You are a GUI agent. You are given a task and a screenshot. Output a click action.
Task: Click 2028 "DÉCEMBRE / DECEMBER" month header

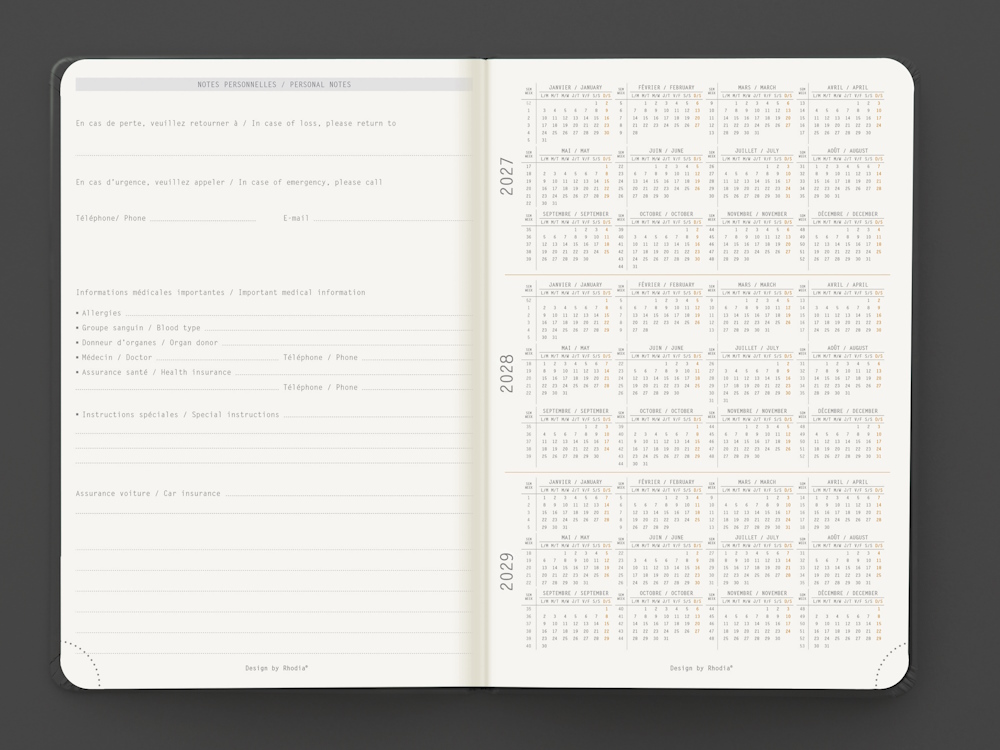tap(847, 411)
